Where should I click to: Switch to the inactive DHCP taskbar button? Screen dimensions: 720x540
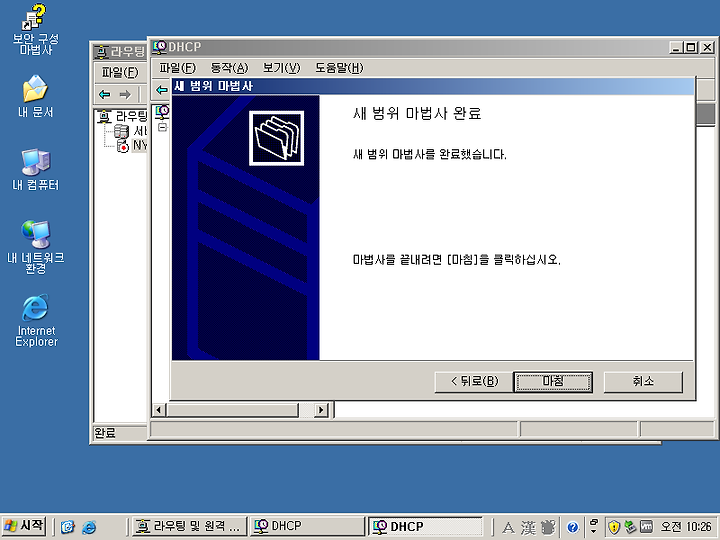(307, 526)
